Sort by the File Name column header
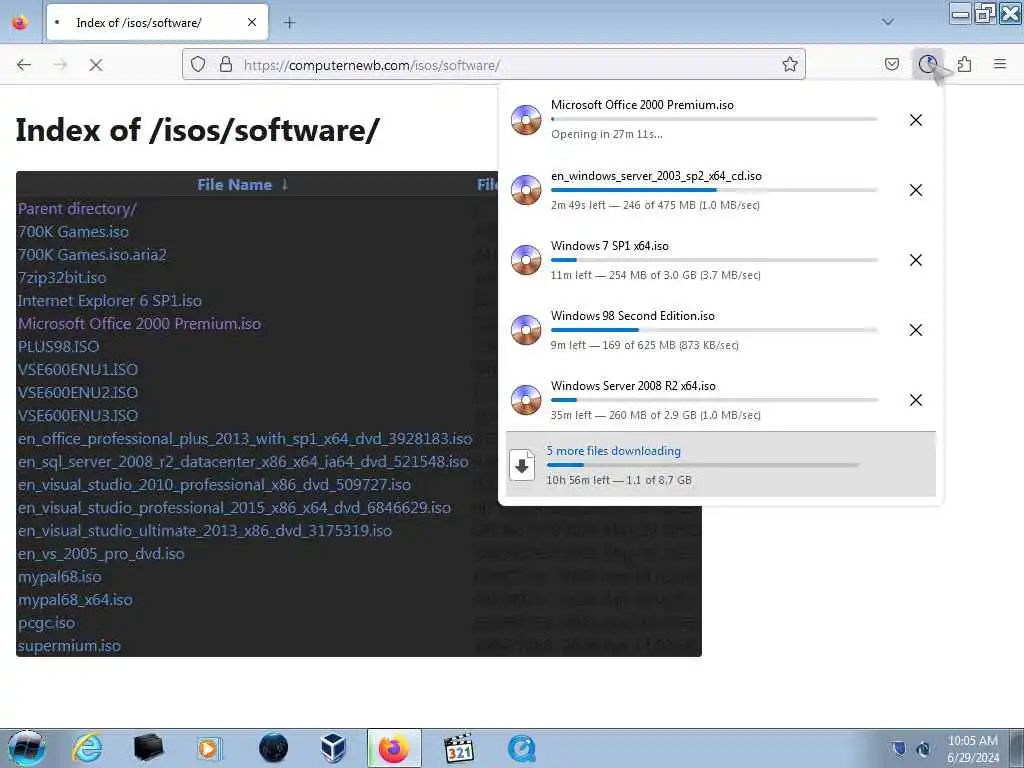The width and height of the screenshot is (1024, 768). 242,185
